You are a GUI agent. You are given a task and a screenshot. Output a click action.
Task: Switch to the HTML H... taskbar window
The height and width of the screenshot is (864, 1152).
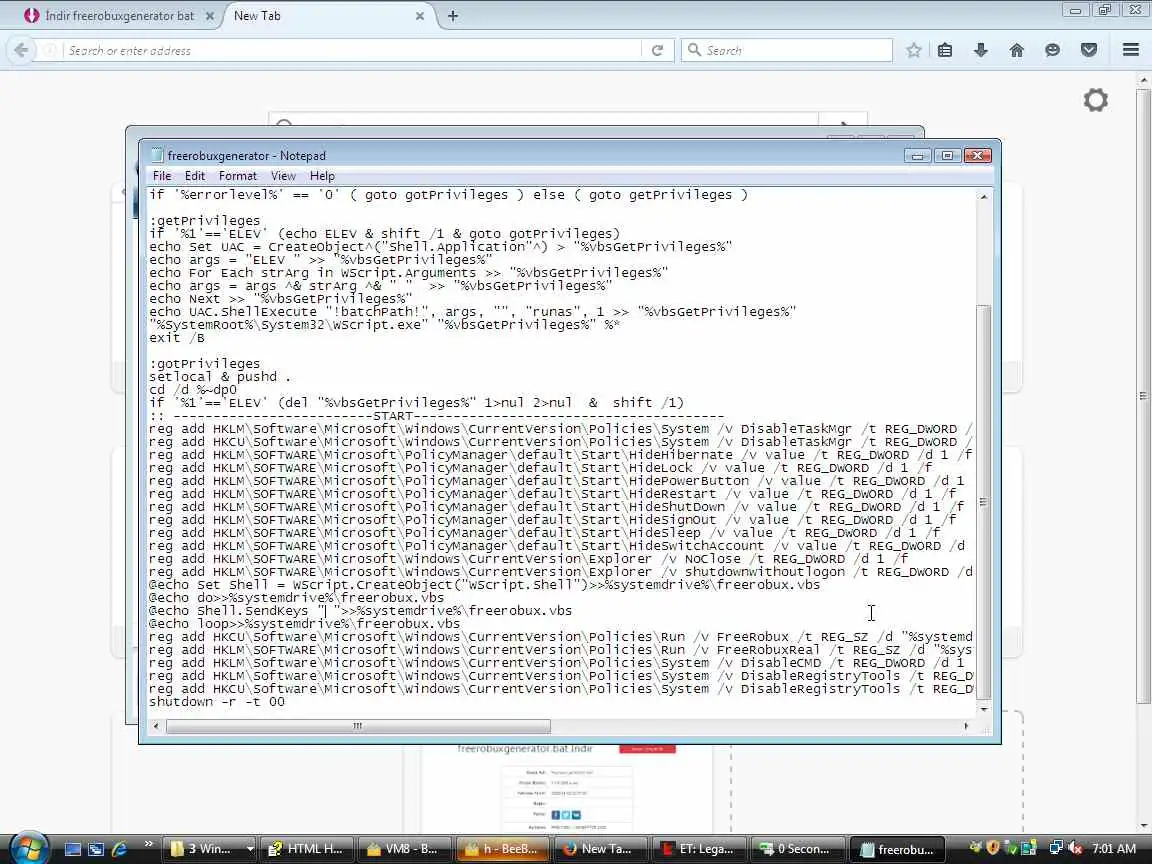click(x=306, y=849)
